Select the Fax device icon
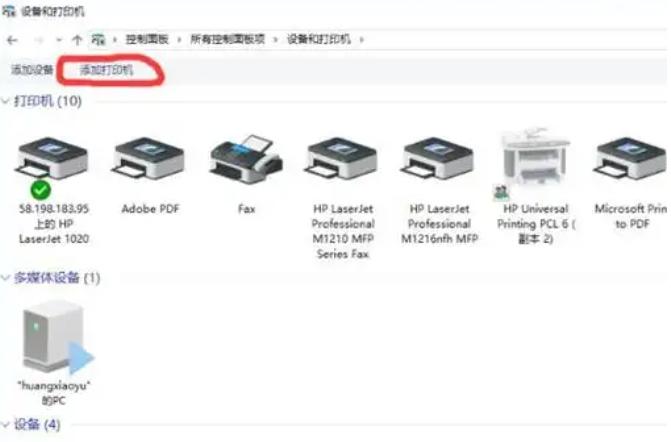 246,159
